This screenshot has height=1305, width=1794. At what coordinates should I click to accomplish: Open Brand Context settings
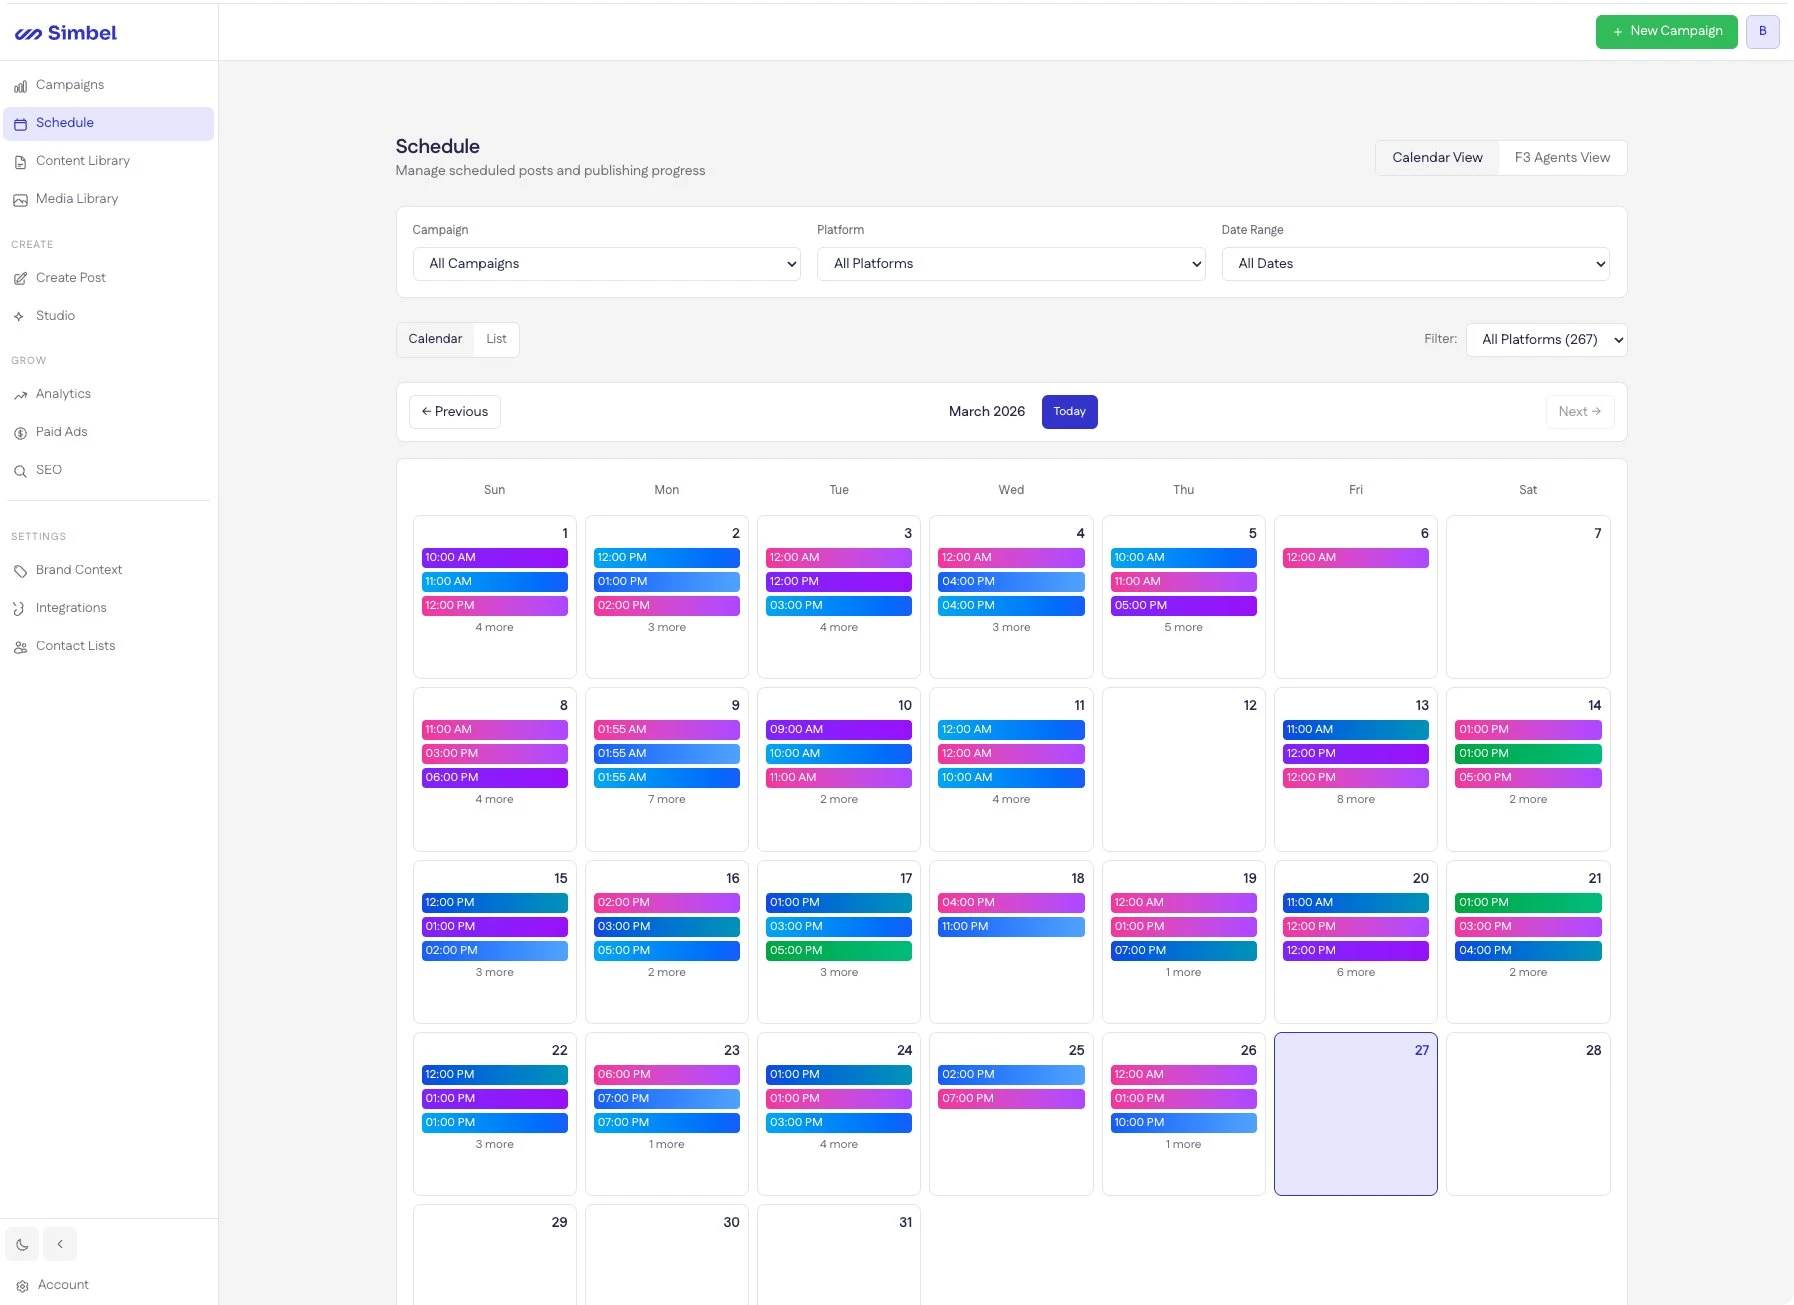pos(78,570)
